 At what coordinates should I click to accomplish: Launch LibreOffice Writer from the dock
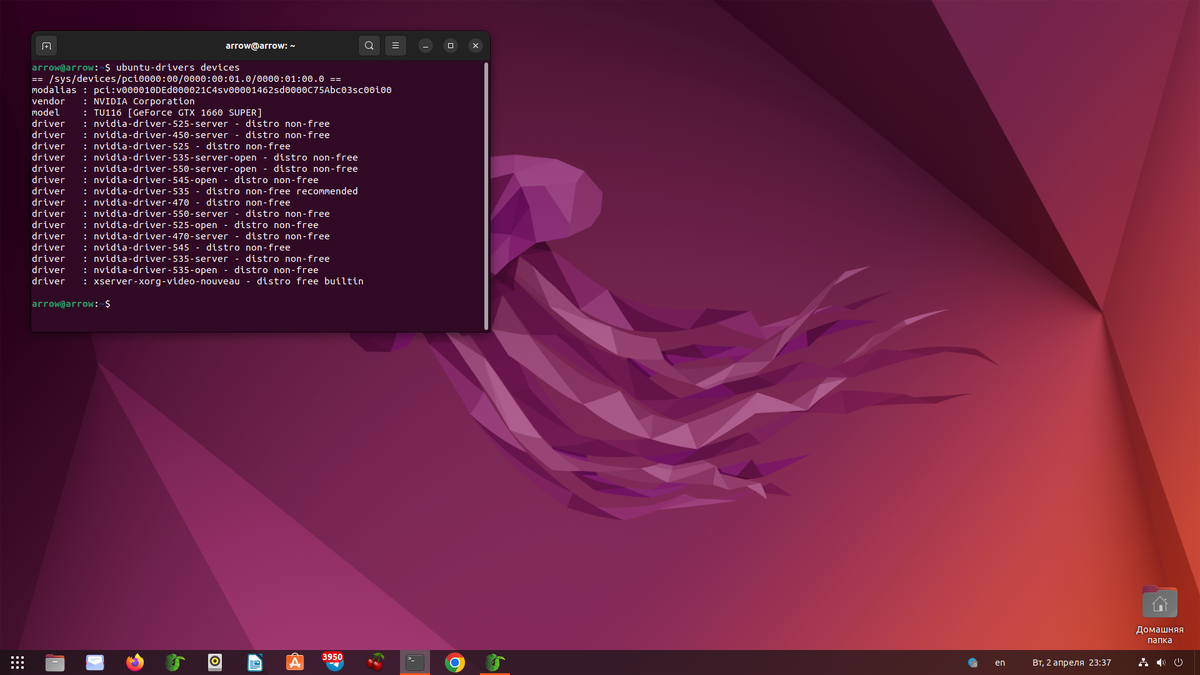(x=255, y=662)
